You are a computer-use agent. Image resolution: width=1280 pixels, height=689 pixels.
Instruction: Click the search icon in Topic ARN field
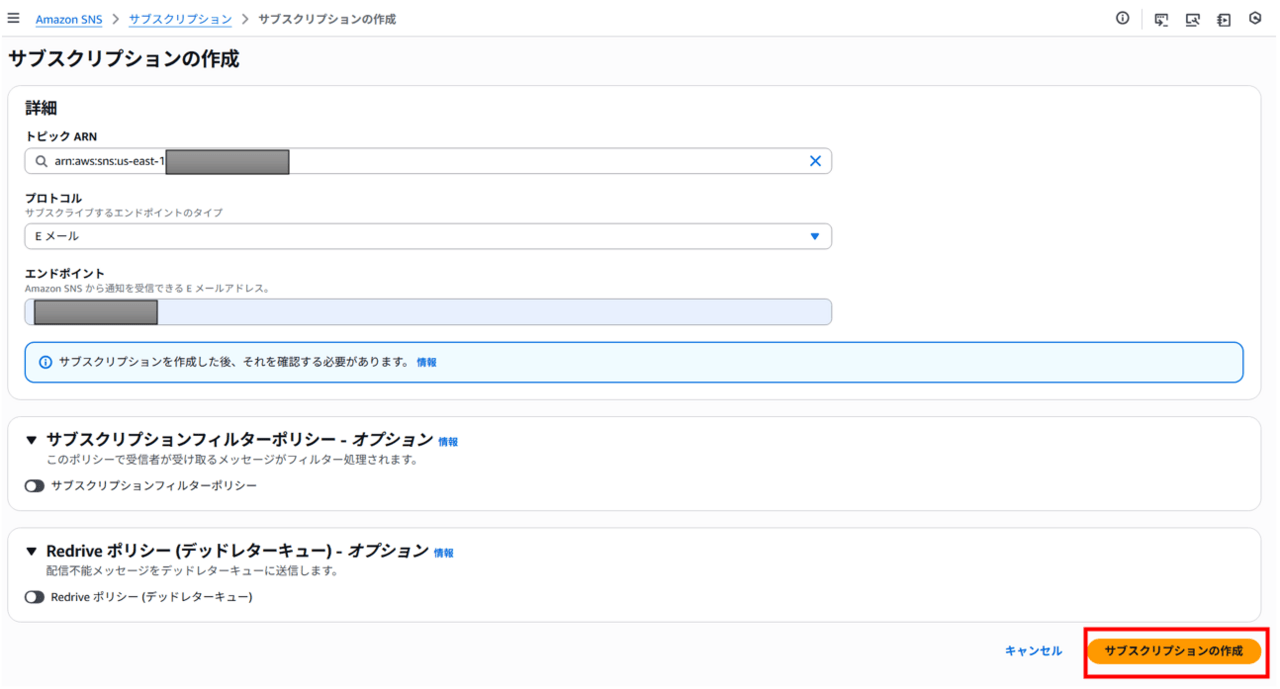[41, 161]
